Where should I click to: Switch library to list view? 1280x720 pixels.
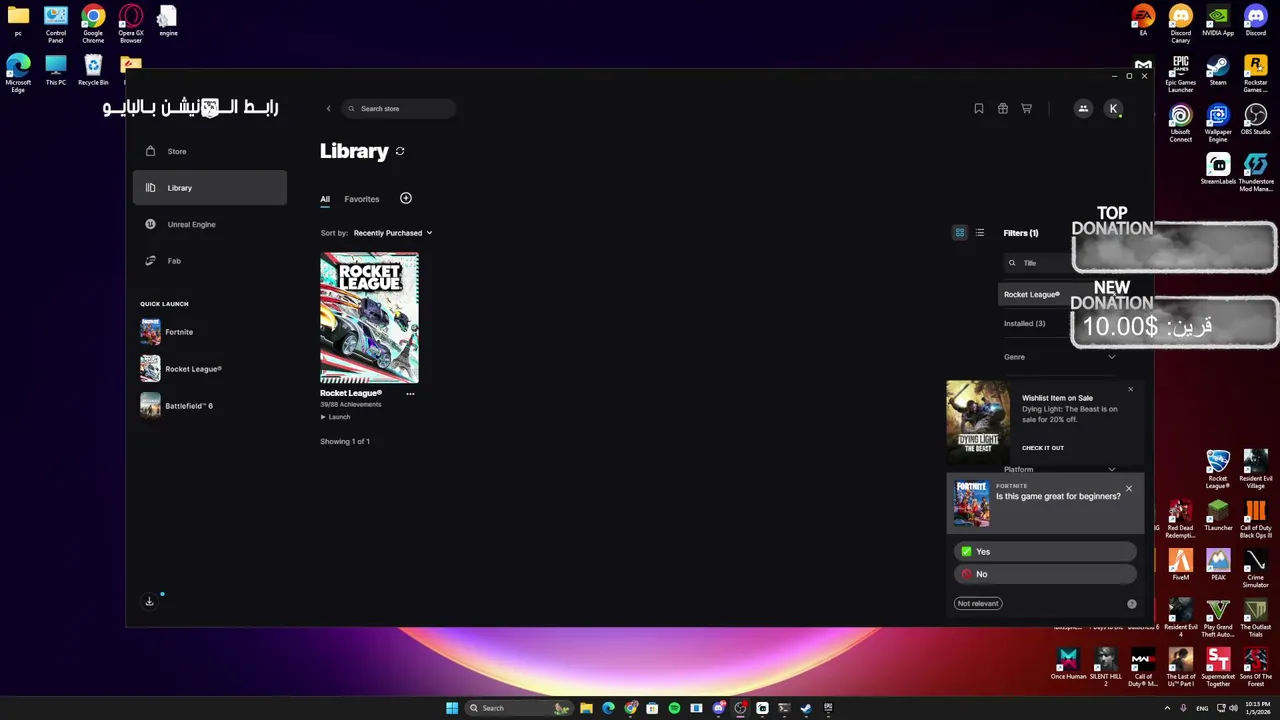(980, 233)
